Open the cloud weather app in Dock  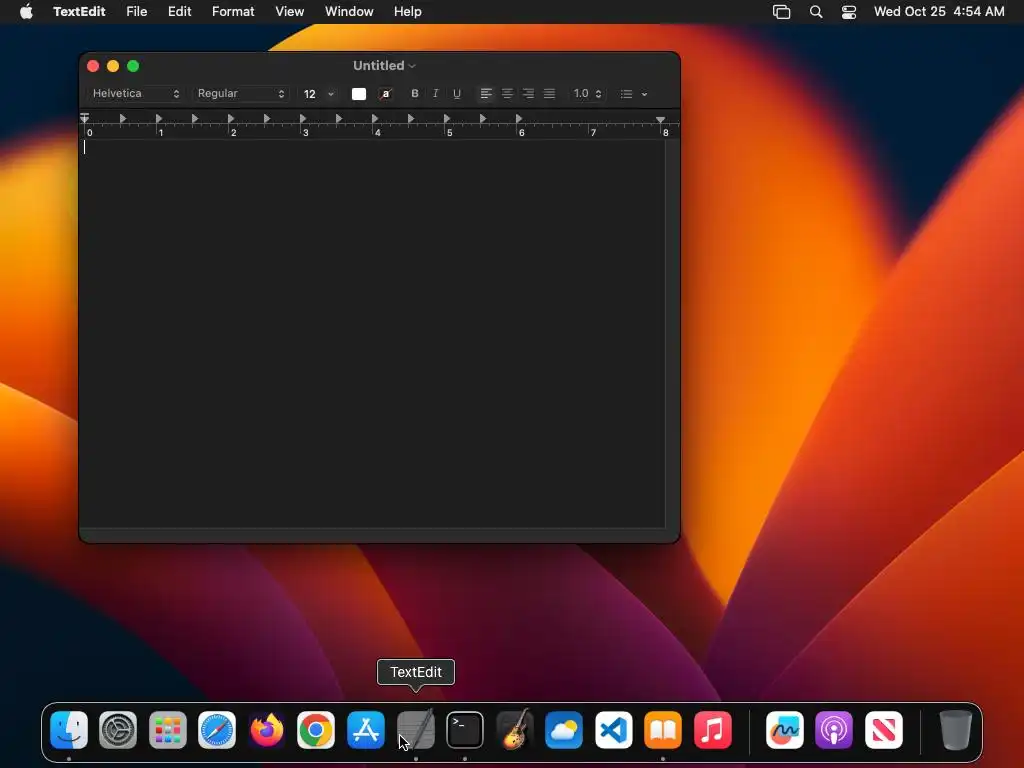click(564, 730)
